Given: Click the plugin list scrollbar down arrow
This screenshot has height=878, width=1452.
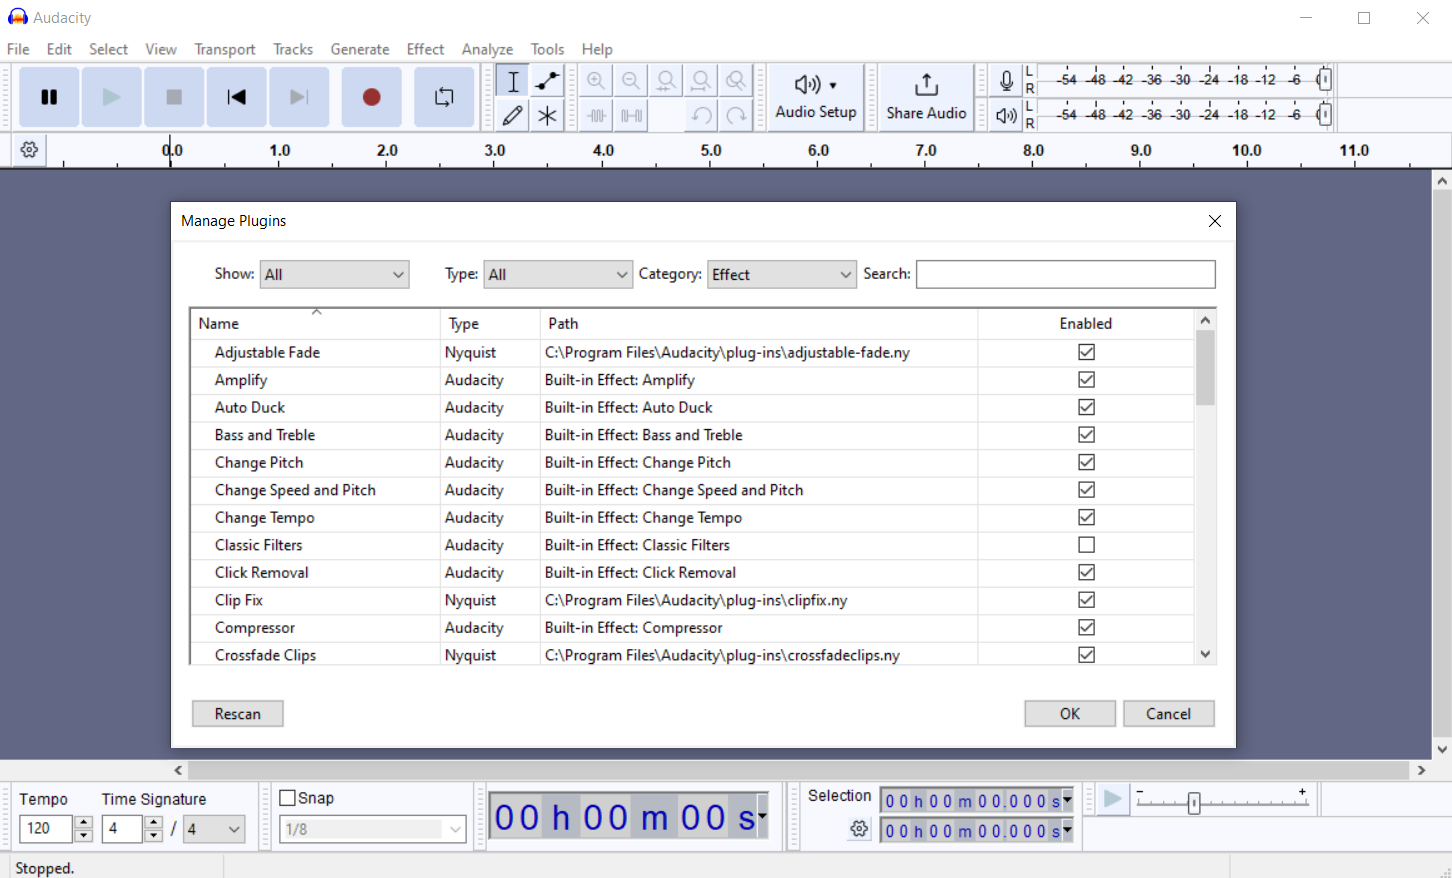Looking at the screenshot, I should [x=1205, y=654].
